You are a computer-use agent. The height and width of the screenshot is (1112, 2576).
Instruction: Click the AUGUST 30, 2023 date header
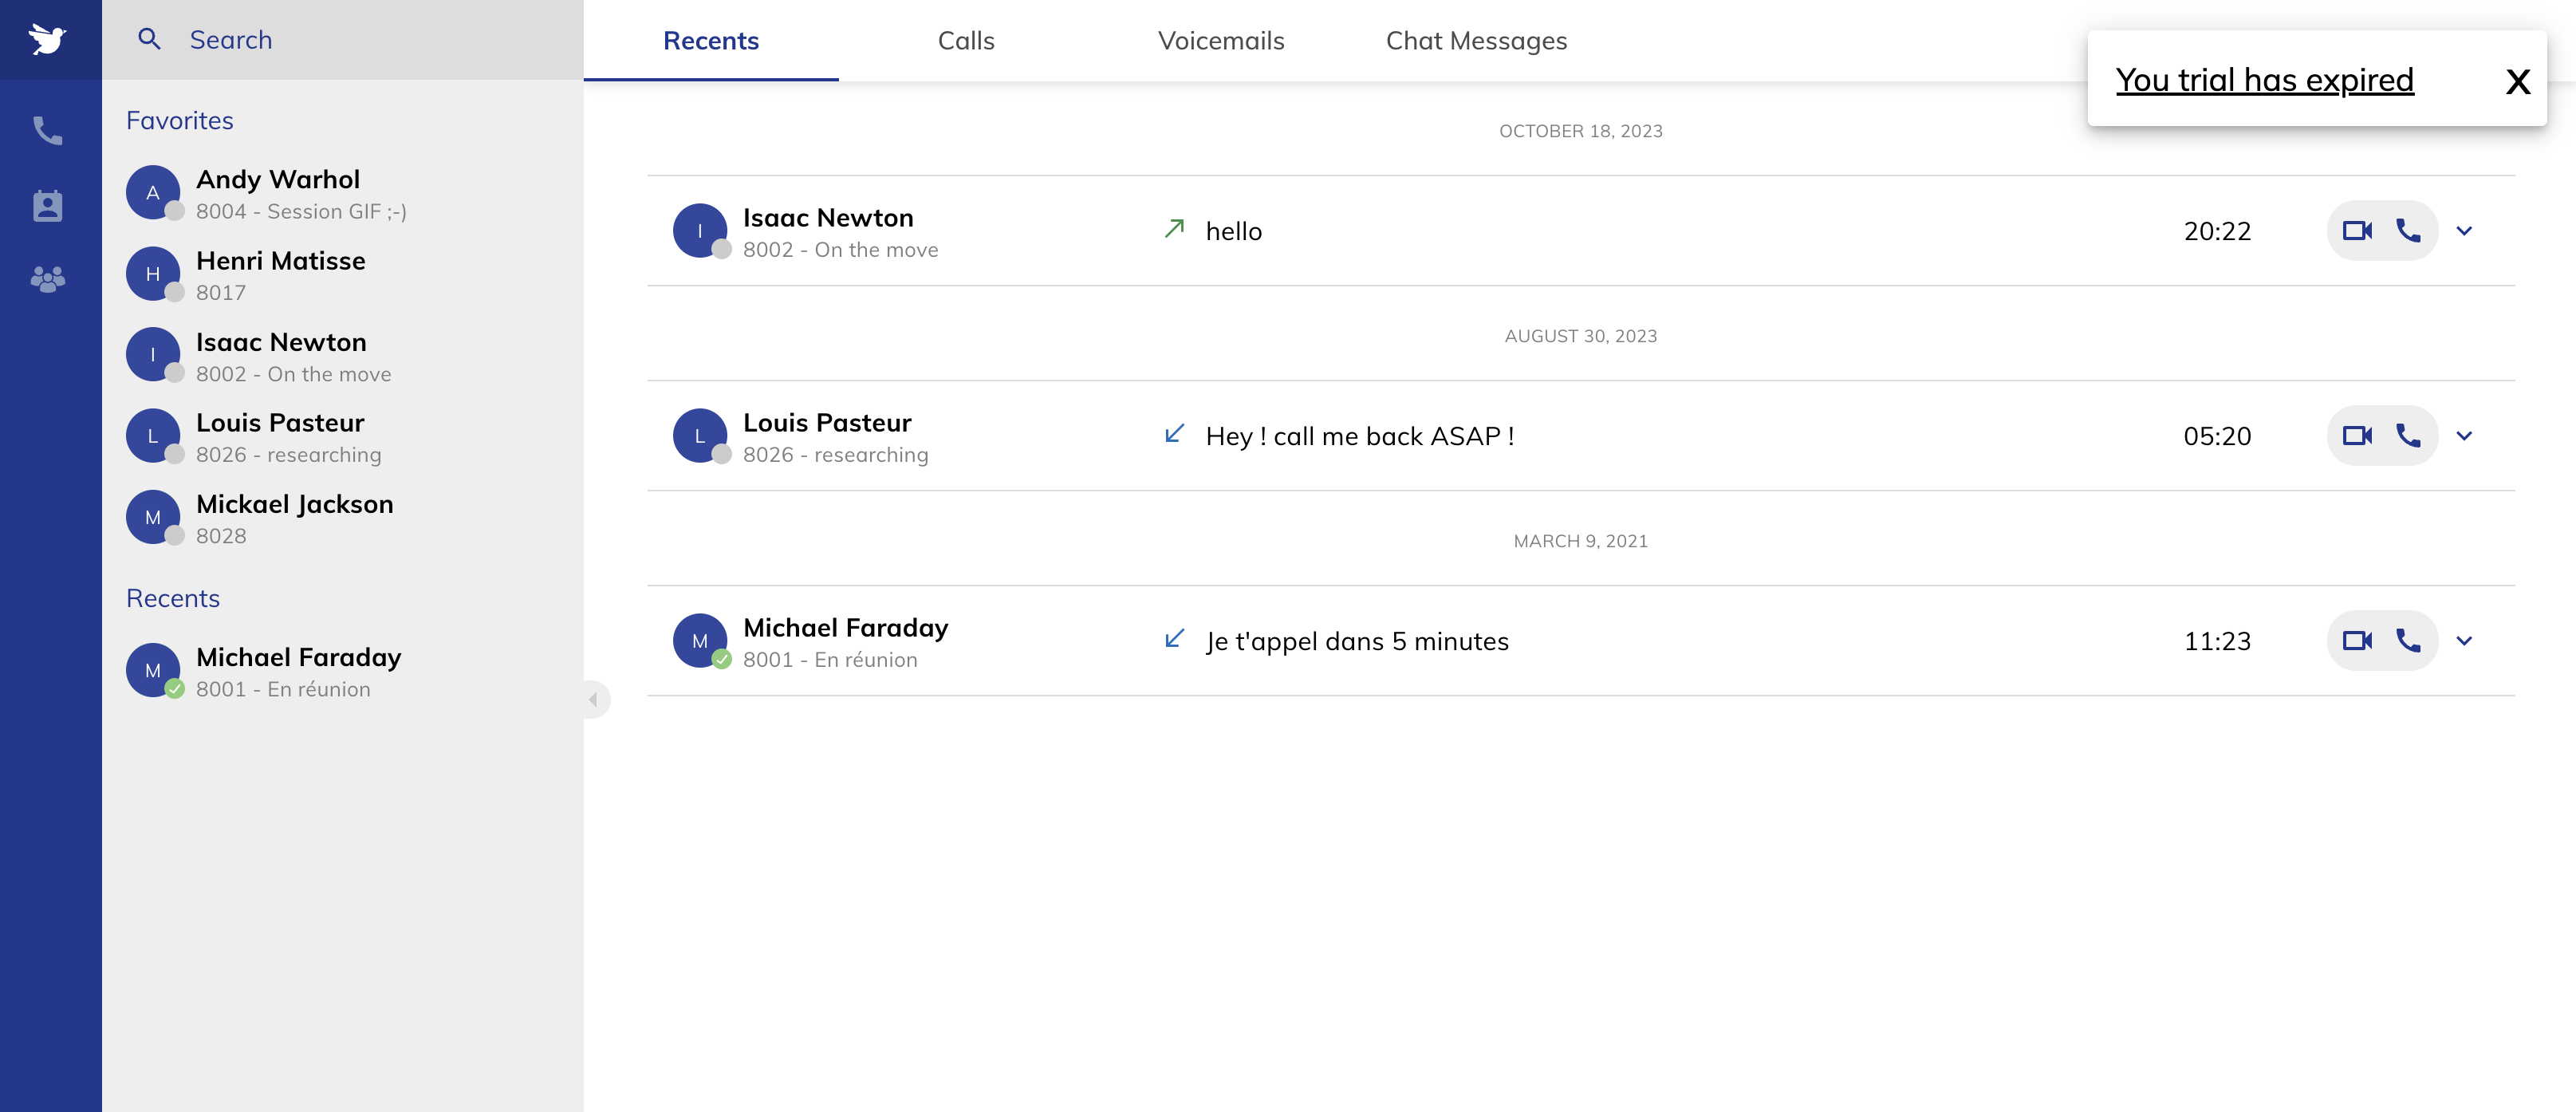[1580, 336]
